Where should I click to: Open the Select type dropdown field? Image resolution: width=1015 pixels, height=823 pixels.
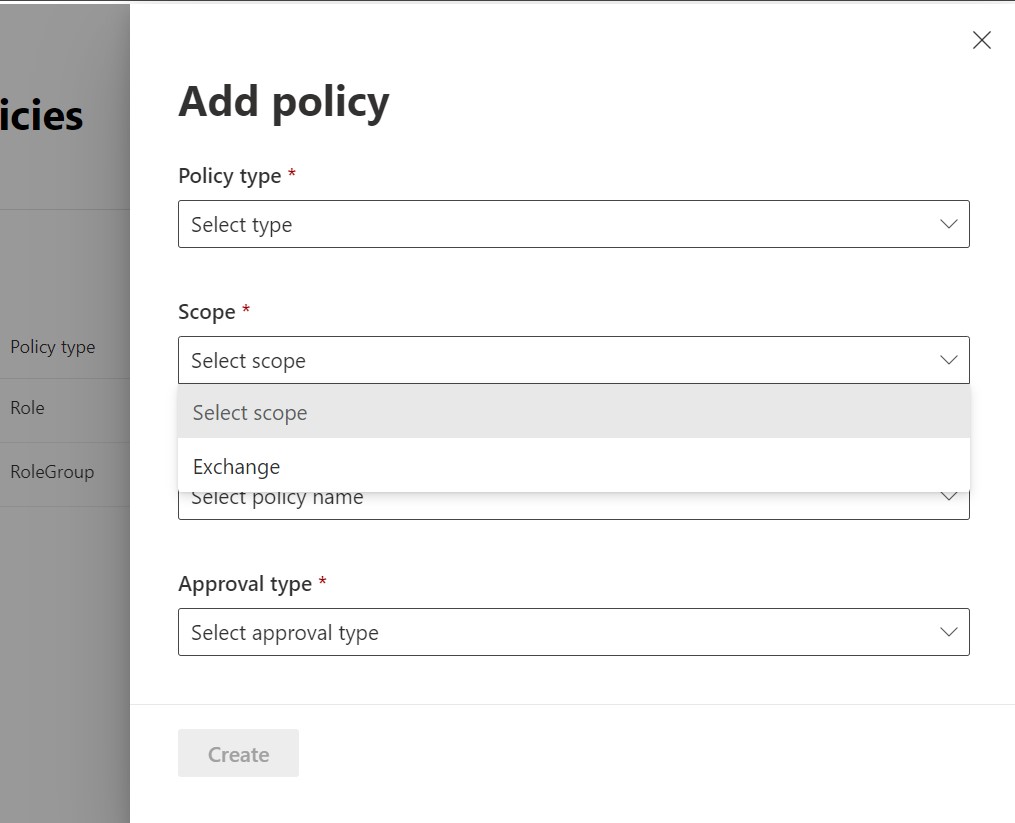click(x=560, y=224)
